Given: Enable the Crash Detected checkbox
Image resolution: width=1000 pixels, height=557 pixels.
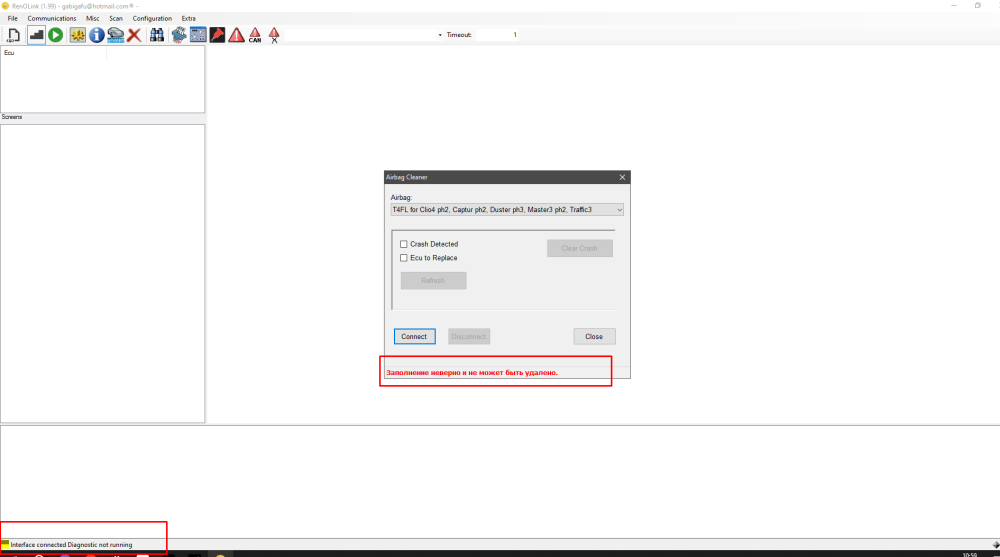Looking at the screenshot, I should click(404, 244).
